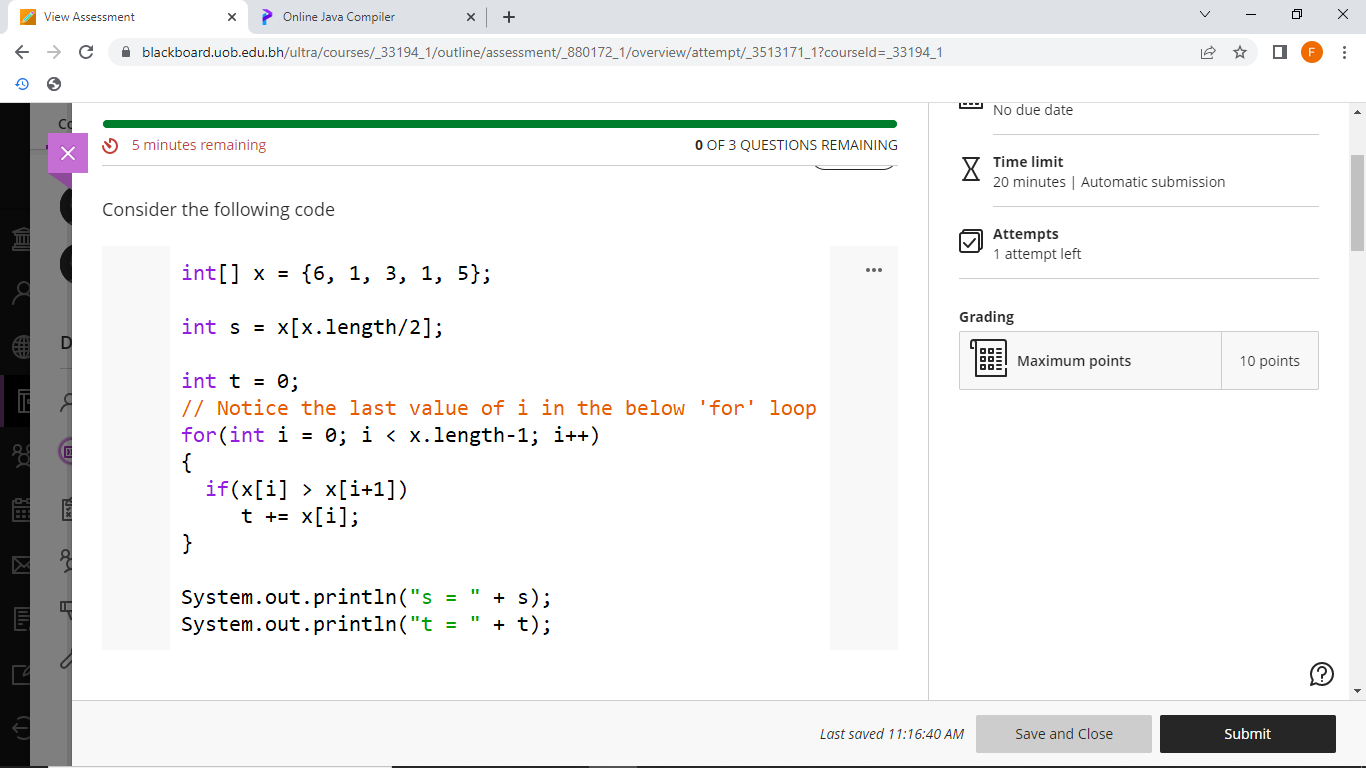Screen dimensions: 1366x768
Task: Click '1 attempt left' text
Action: 1037,254
